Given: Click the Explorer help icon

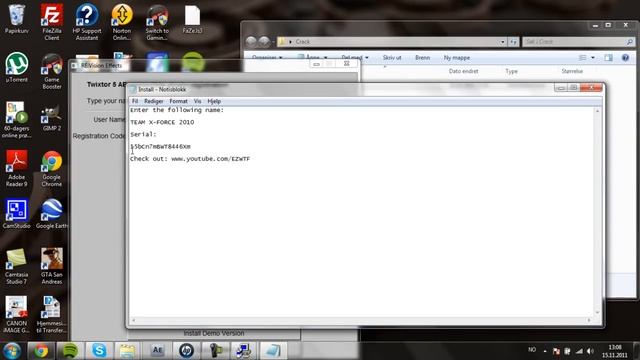Looking at the screenshot, I should coord(625,58).
